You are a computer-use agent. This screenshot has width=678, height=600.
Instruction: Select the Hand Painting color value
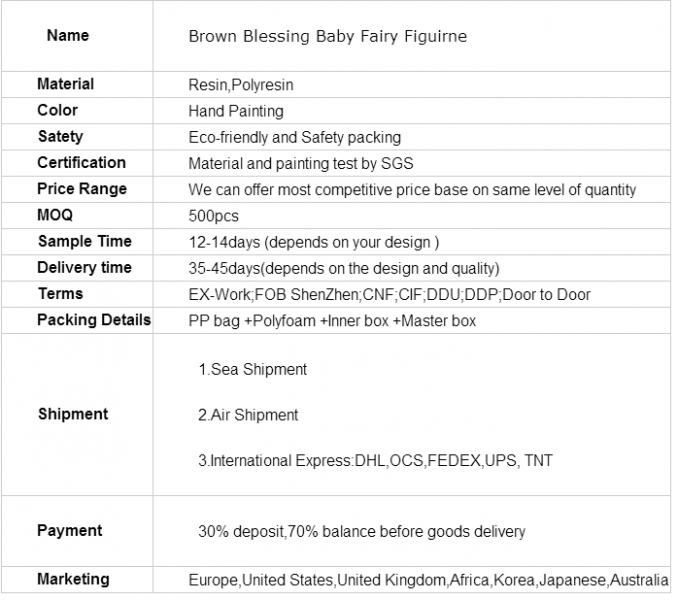236,111
